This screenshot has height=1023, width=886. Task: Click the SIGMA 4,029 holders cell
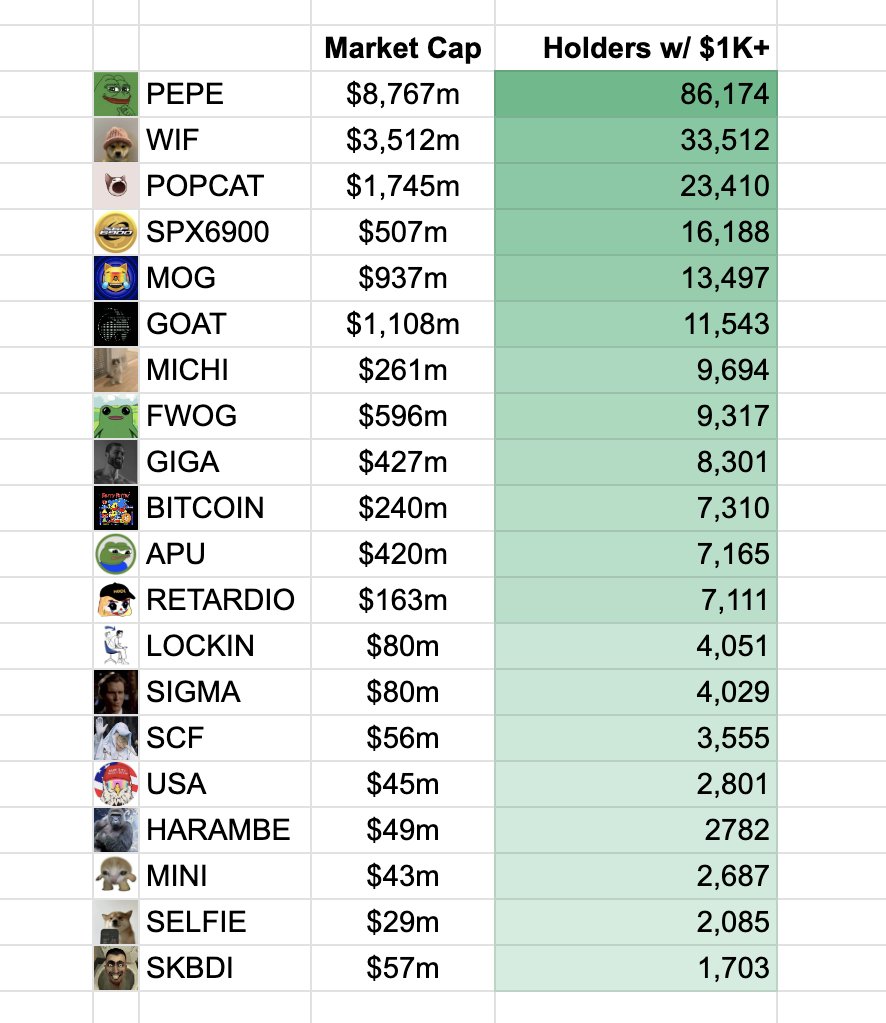636,692
